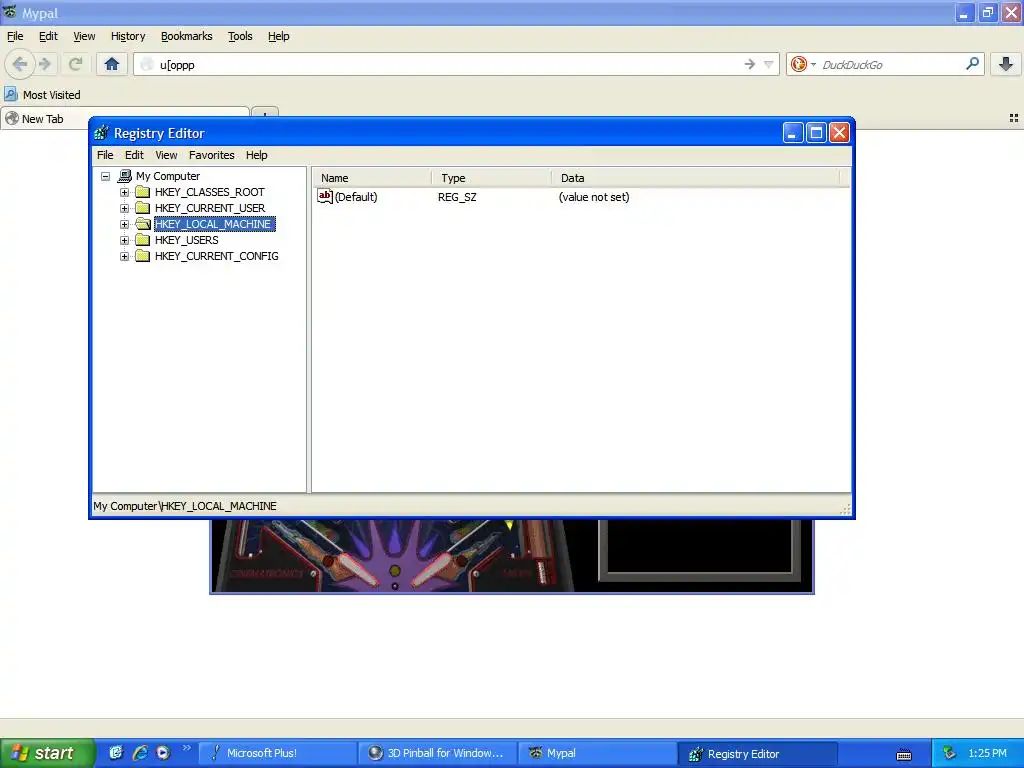Expand quick launch overflow chevron
The image size is (1024, 768).
[186, 748]
